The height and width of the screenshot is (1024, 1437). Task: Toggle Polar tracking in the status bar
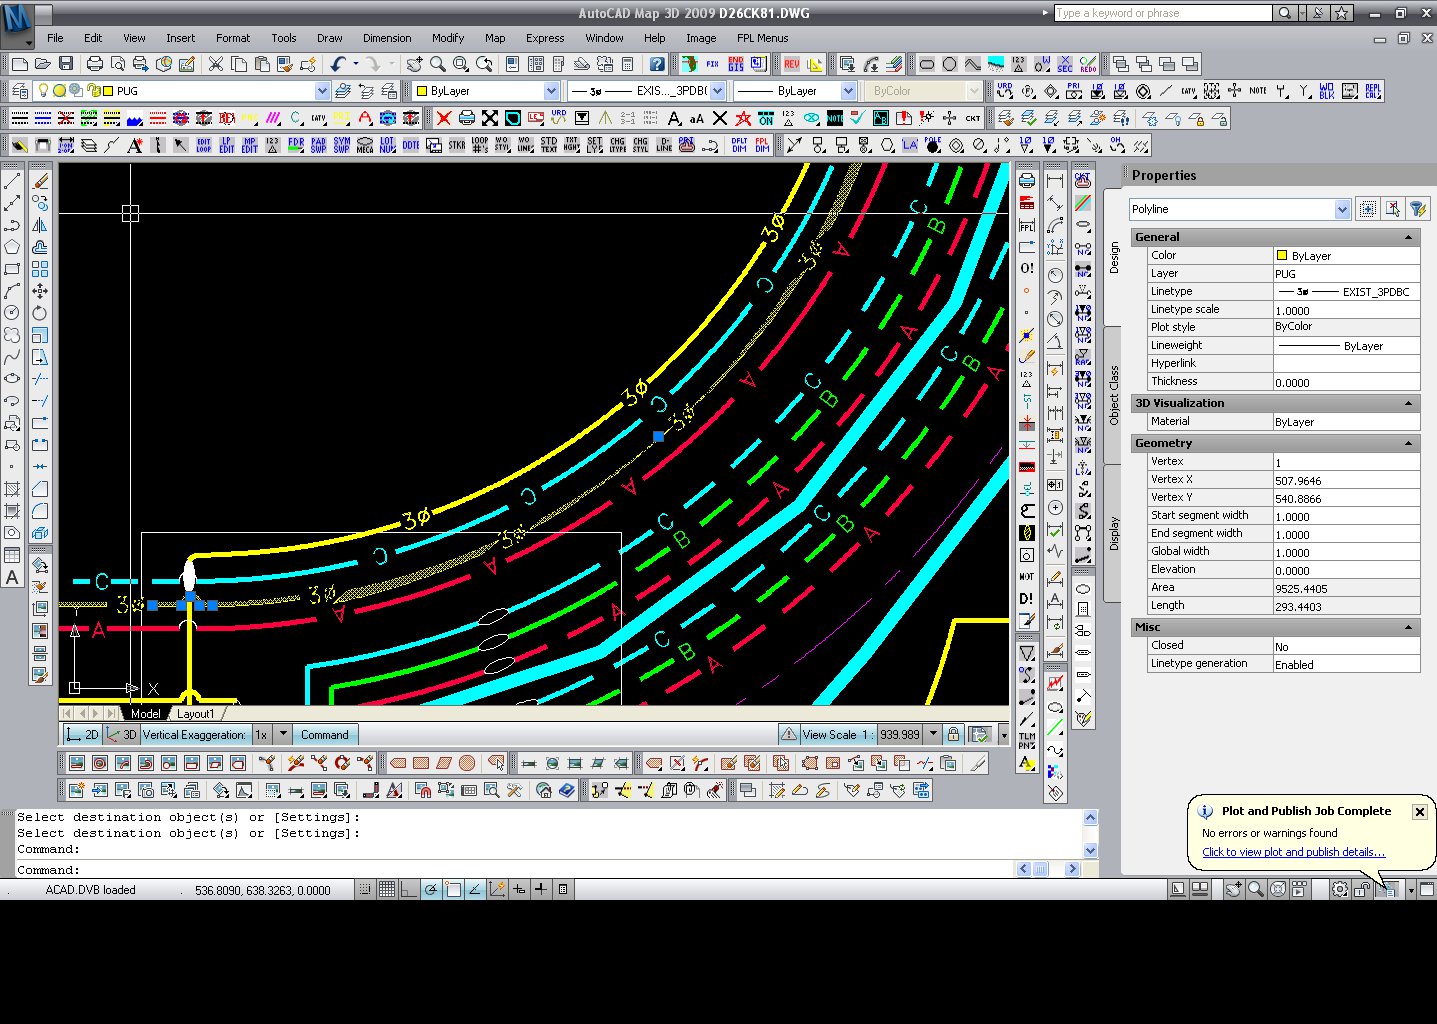431,889
